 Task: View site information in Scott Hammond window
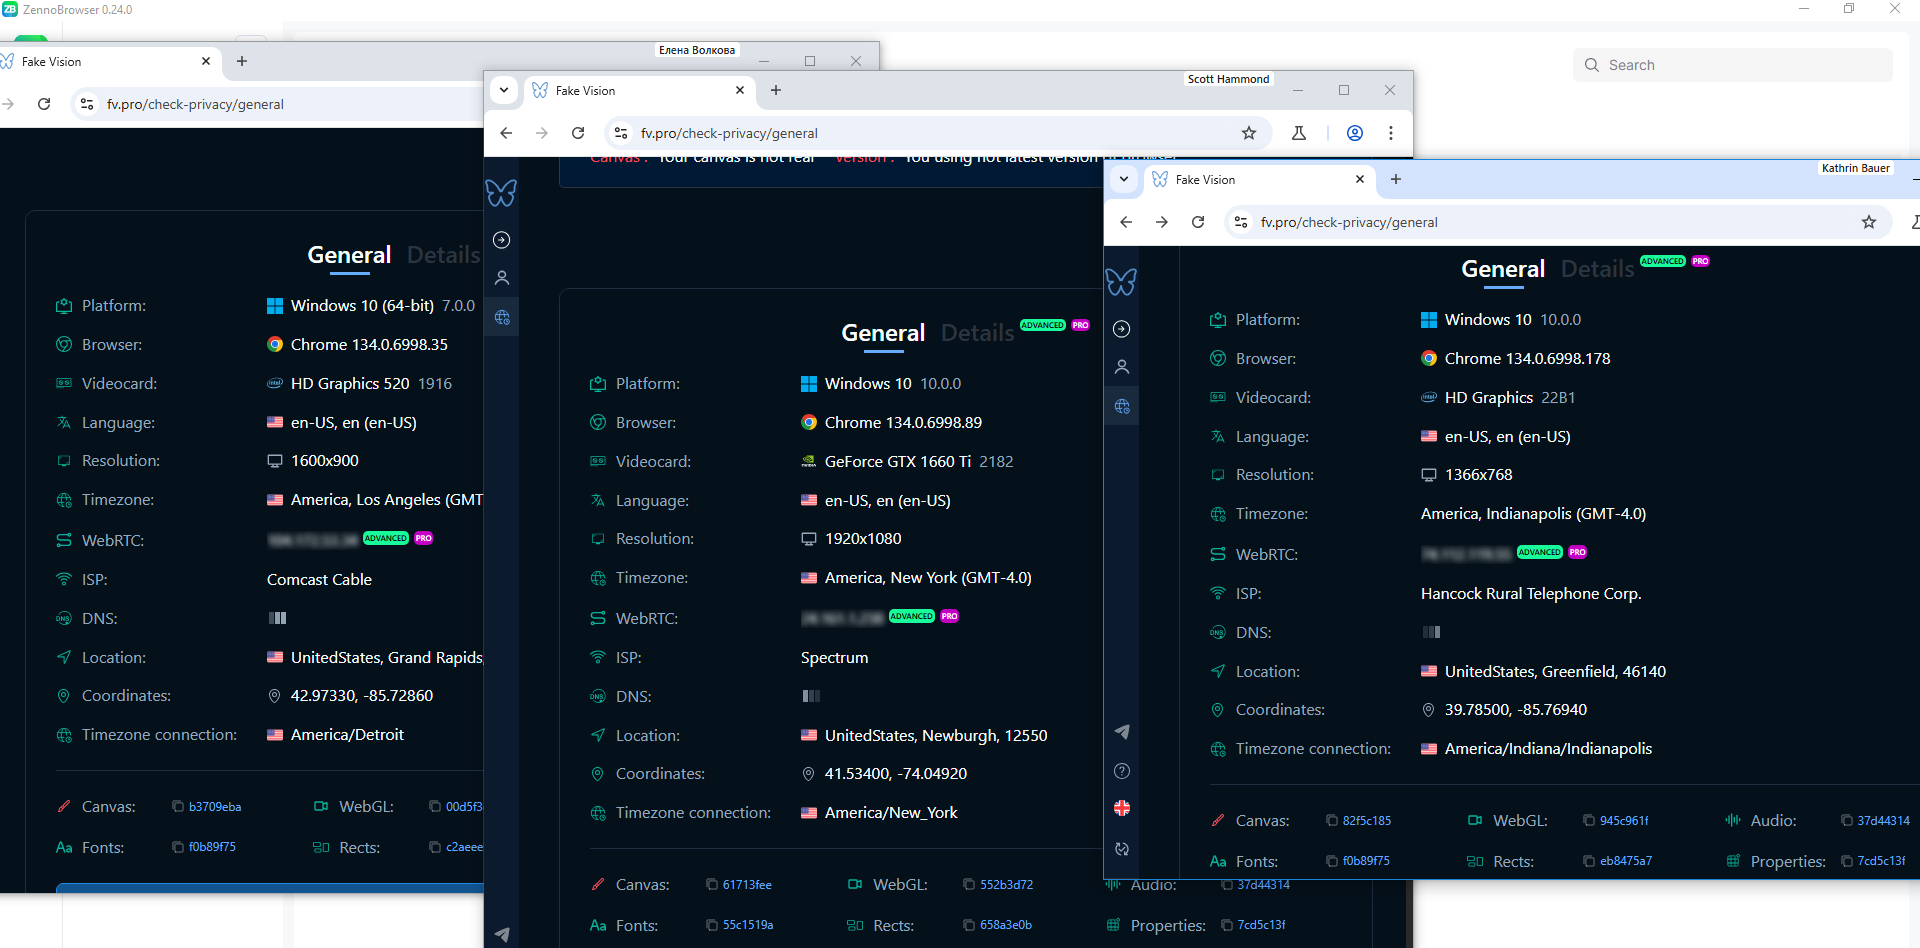(x=621, y=133)
